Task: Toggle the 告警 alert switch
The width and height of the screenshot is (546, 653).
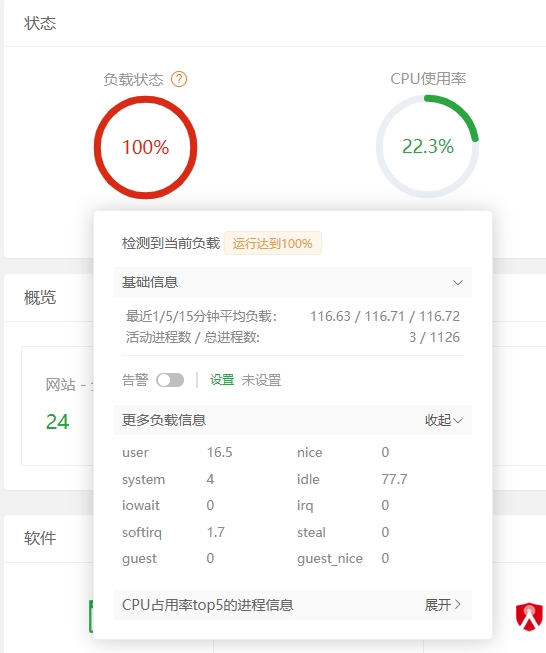Action: [x=170, y=380]
